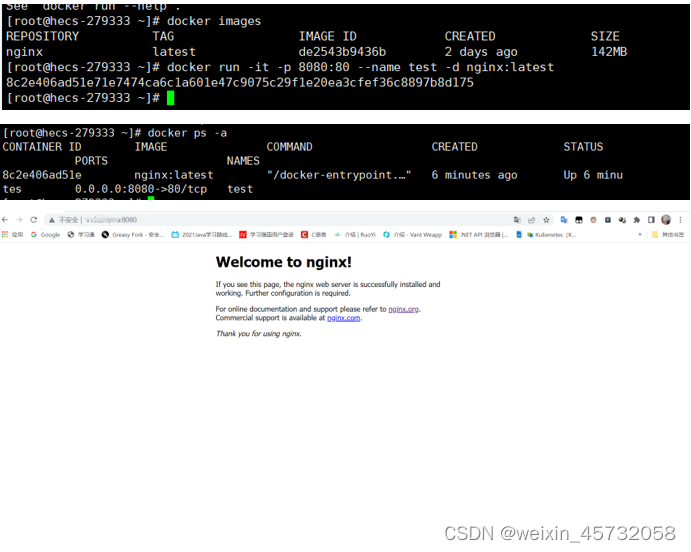The image size is (691, 552).
Task: Open the Kubernetes bookmark
Action: [552, 235]
